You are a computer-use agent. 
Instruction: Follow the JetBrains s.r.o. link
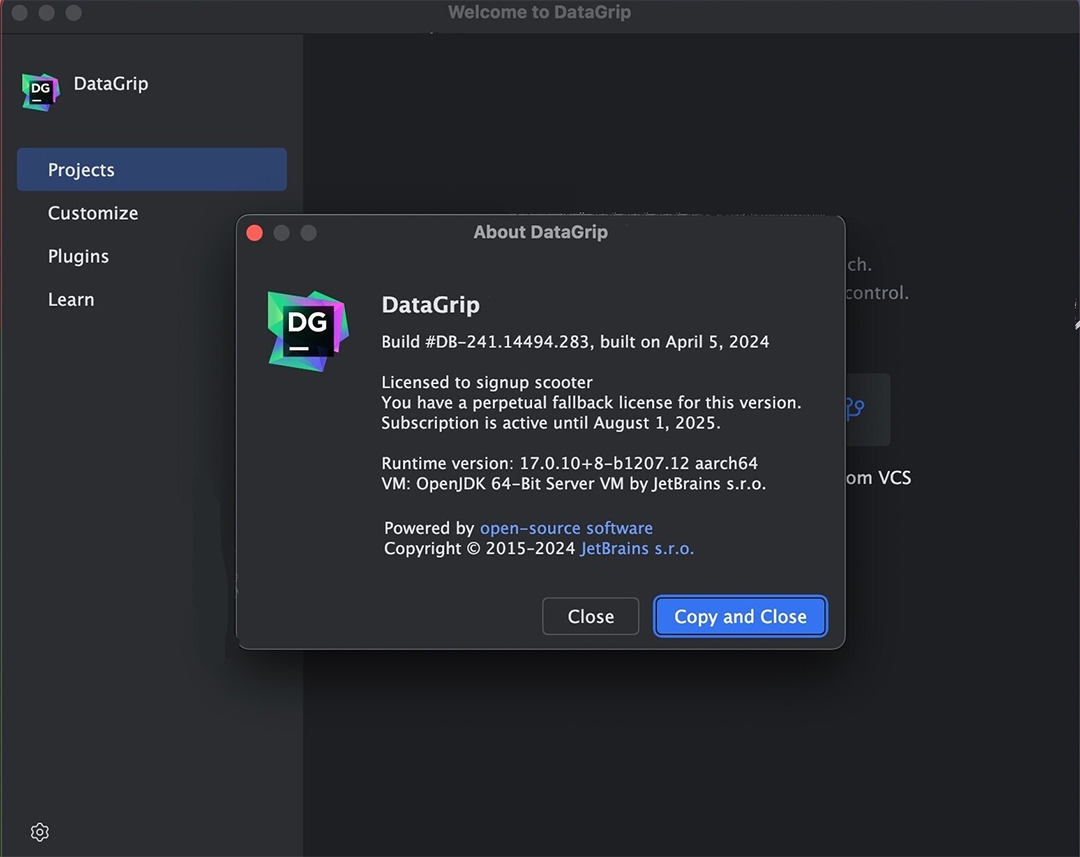click(x=637, y=548)
